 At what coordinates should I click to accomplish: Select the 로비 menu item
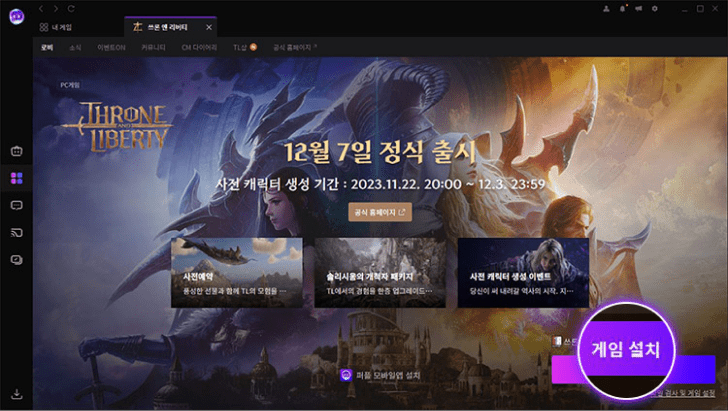[x=47, y=47]
